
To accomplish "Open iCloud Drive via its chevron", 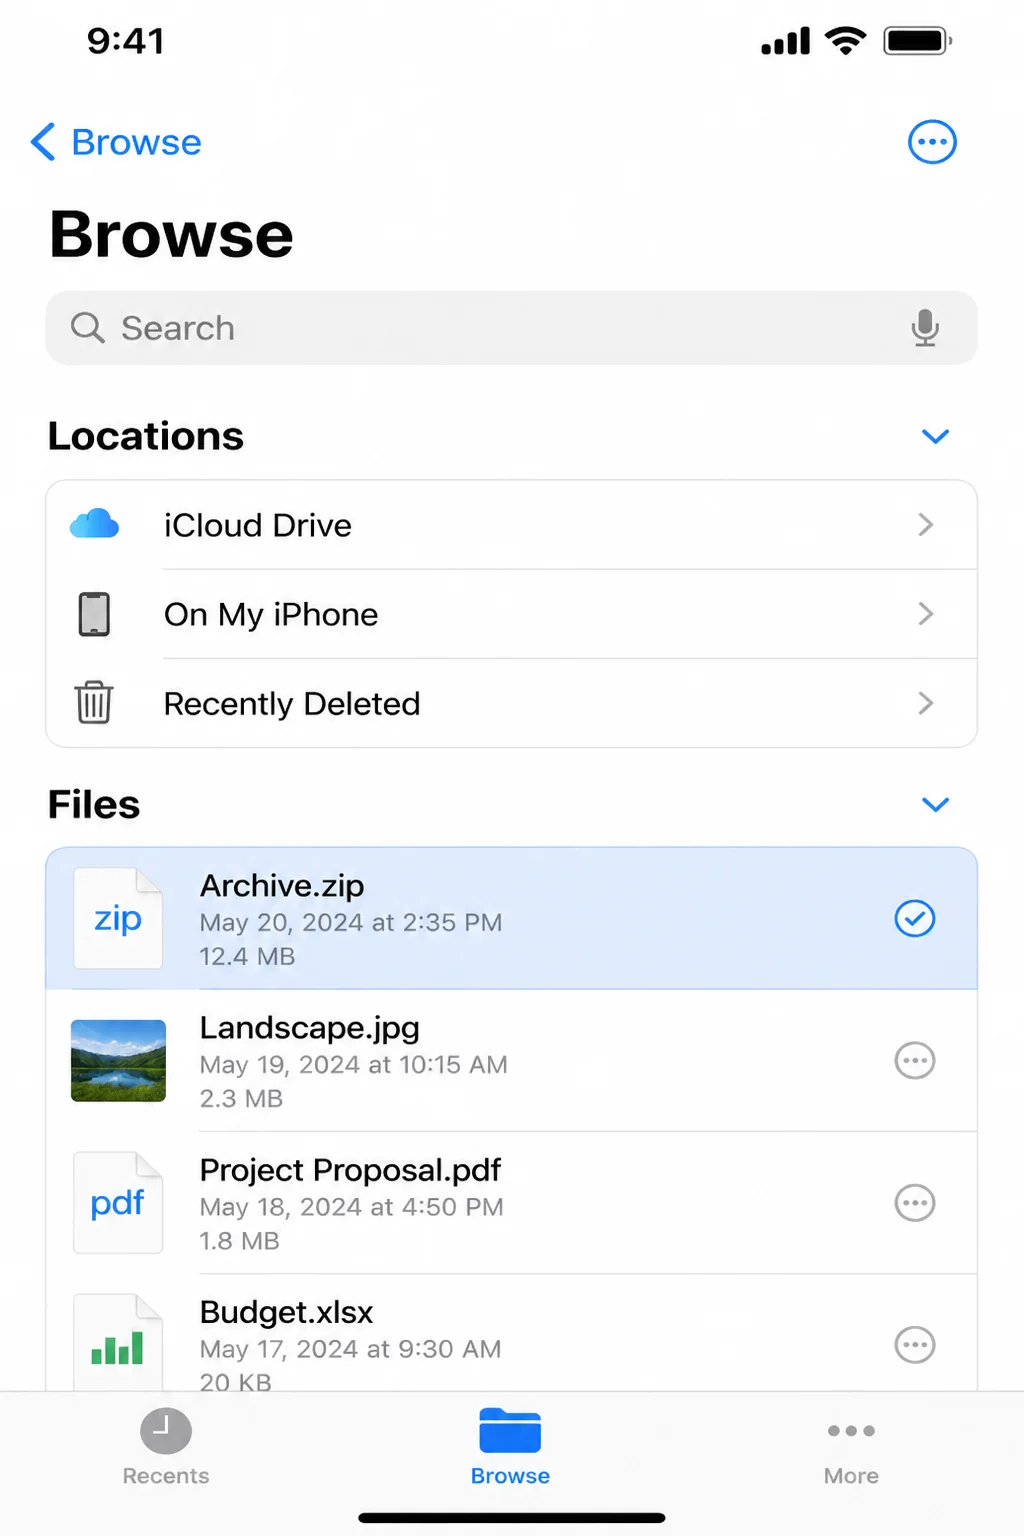I will 926,524.
